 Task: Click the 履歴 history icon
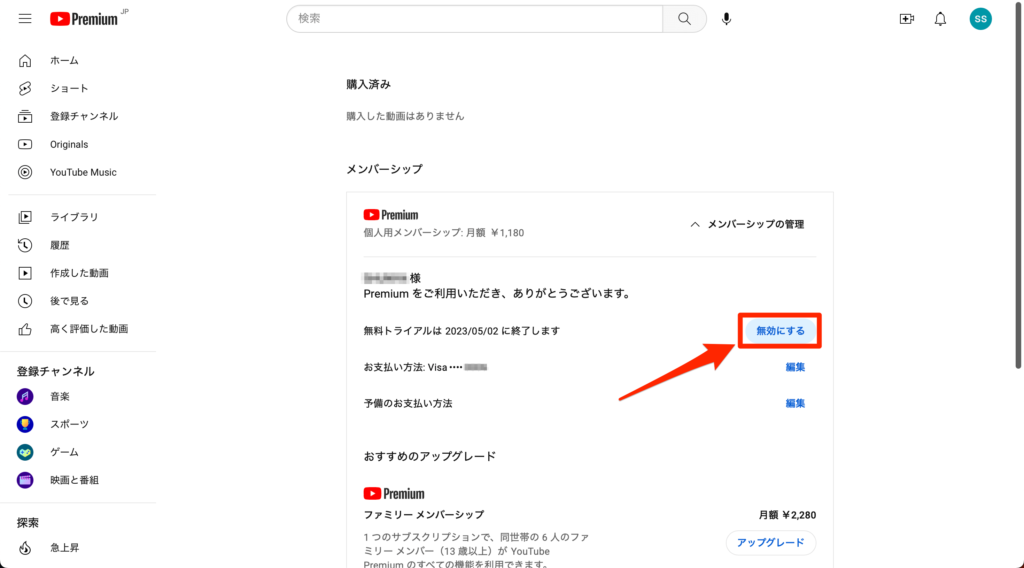pyautogui.click(x=25, y=245)
